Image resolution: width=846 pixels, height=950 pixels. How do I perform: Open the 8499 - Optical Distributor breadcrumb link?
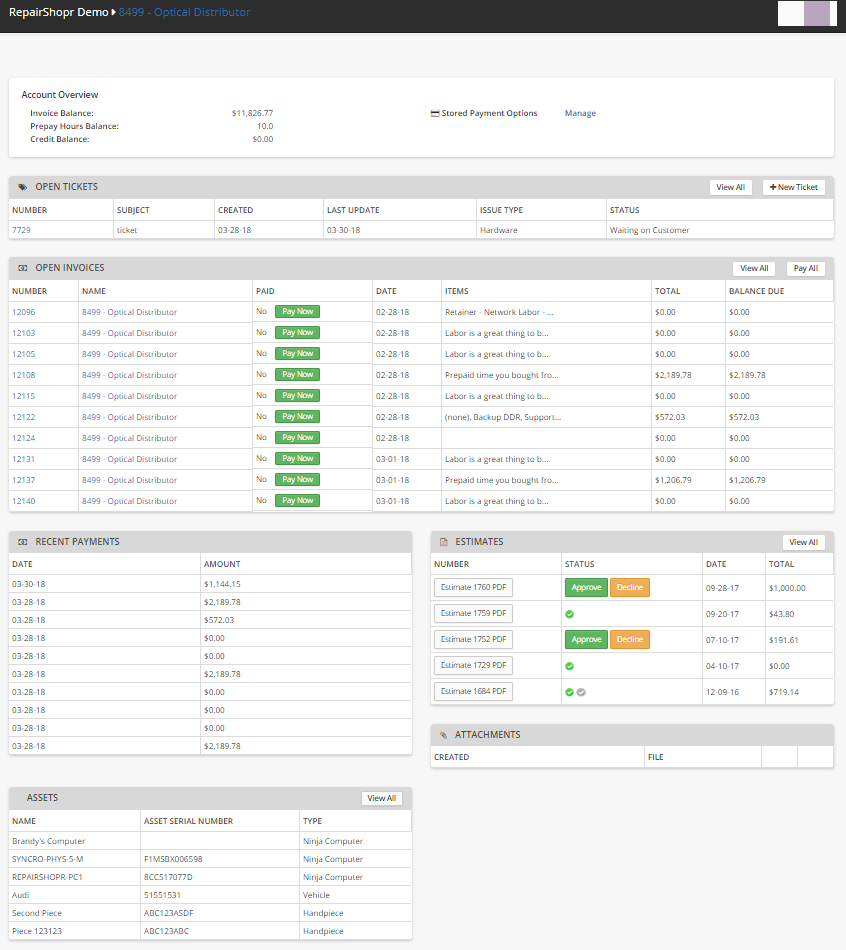click(184, 12)
